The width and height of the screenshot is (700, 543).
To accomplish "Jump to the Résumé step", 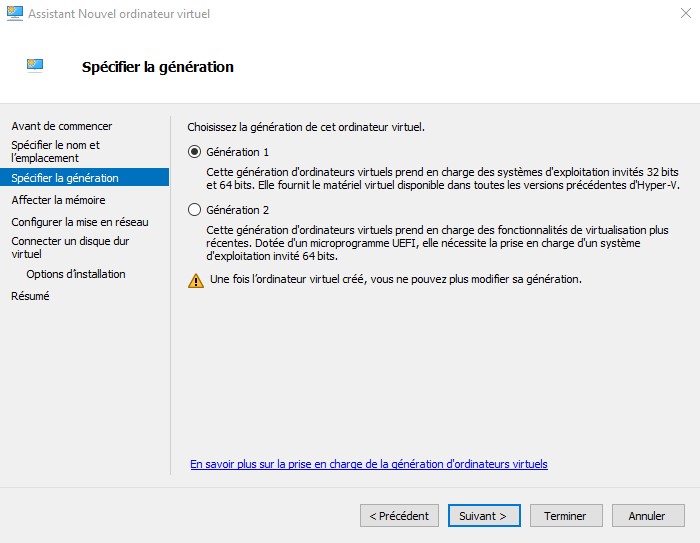I will (x=30, y=296).
